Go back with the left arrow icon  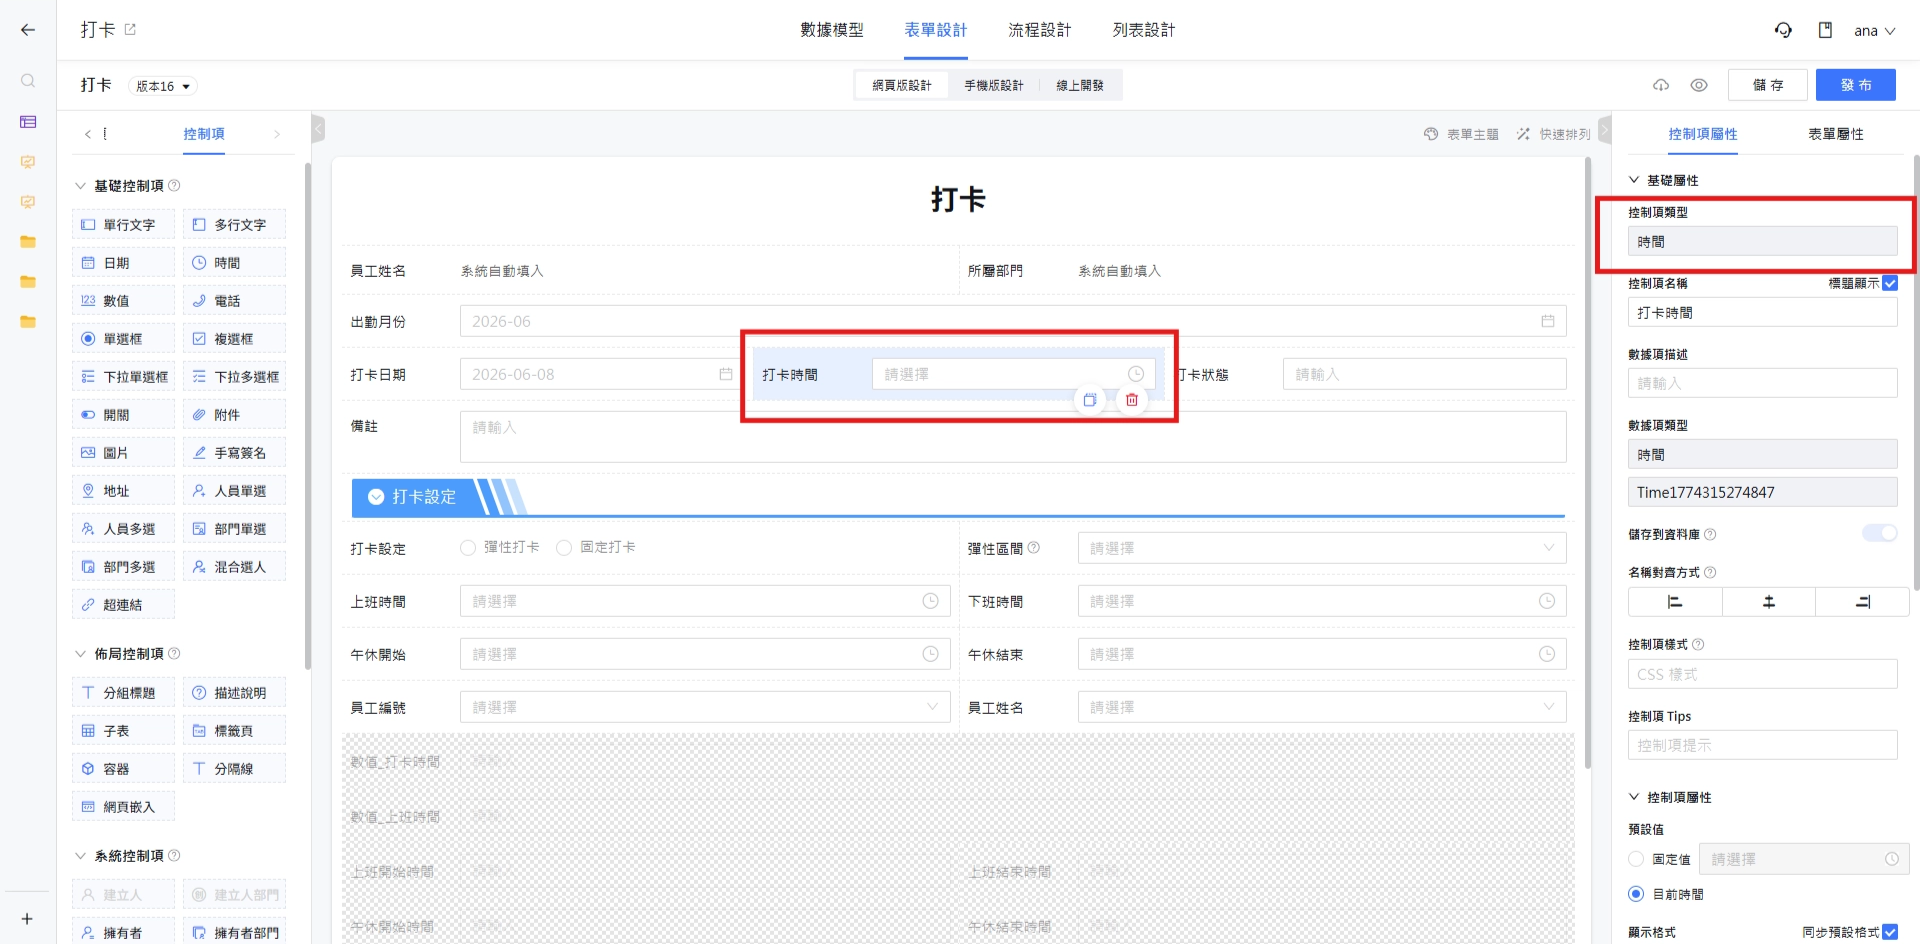click(x=28, y=30)
